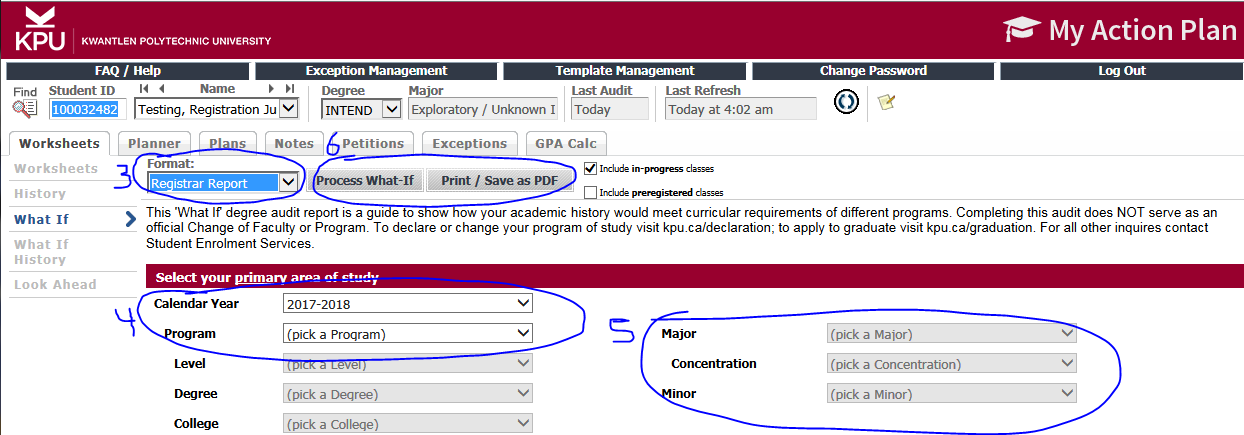
Task: Open the GPA Calc tab
Action: click(x=566, y=144)
